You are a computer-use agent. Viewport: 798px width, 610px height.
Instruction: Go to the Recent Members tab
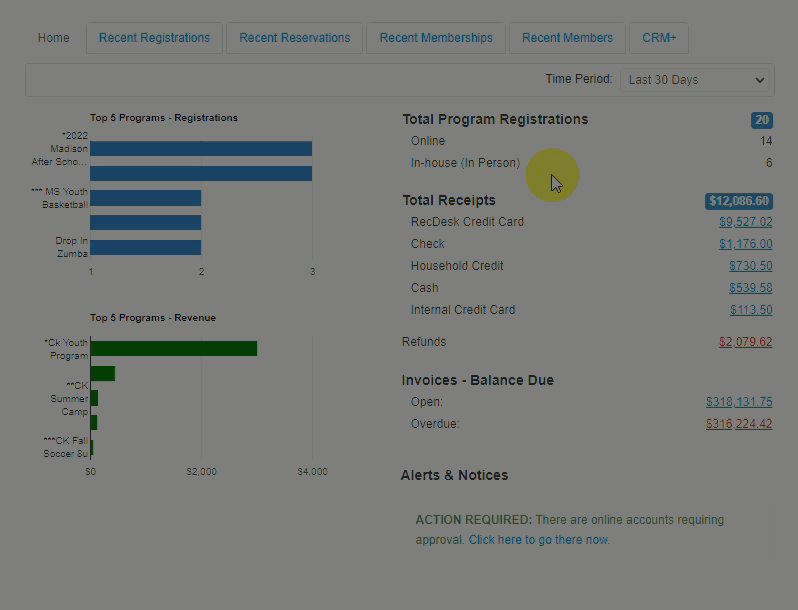tap(567, 38)
